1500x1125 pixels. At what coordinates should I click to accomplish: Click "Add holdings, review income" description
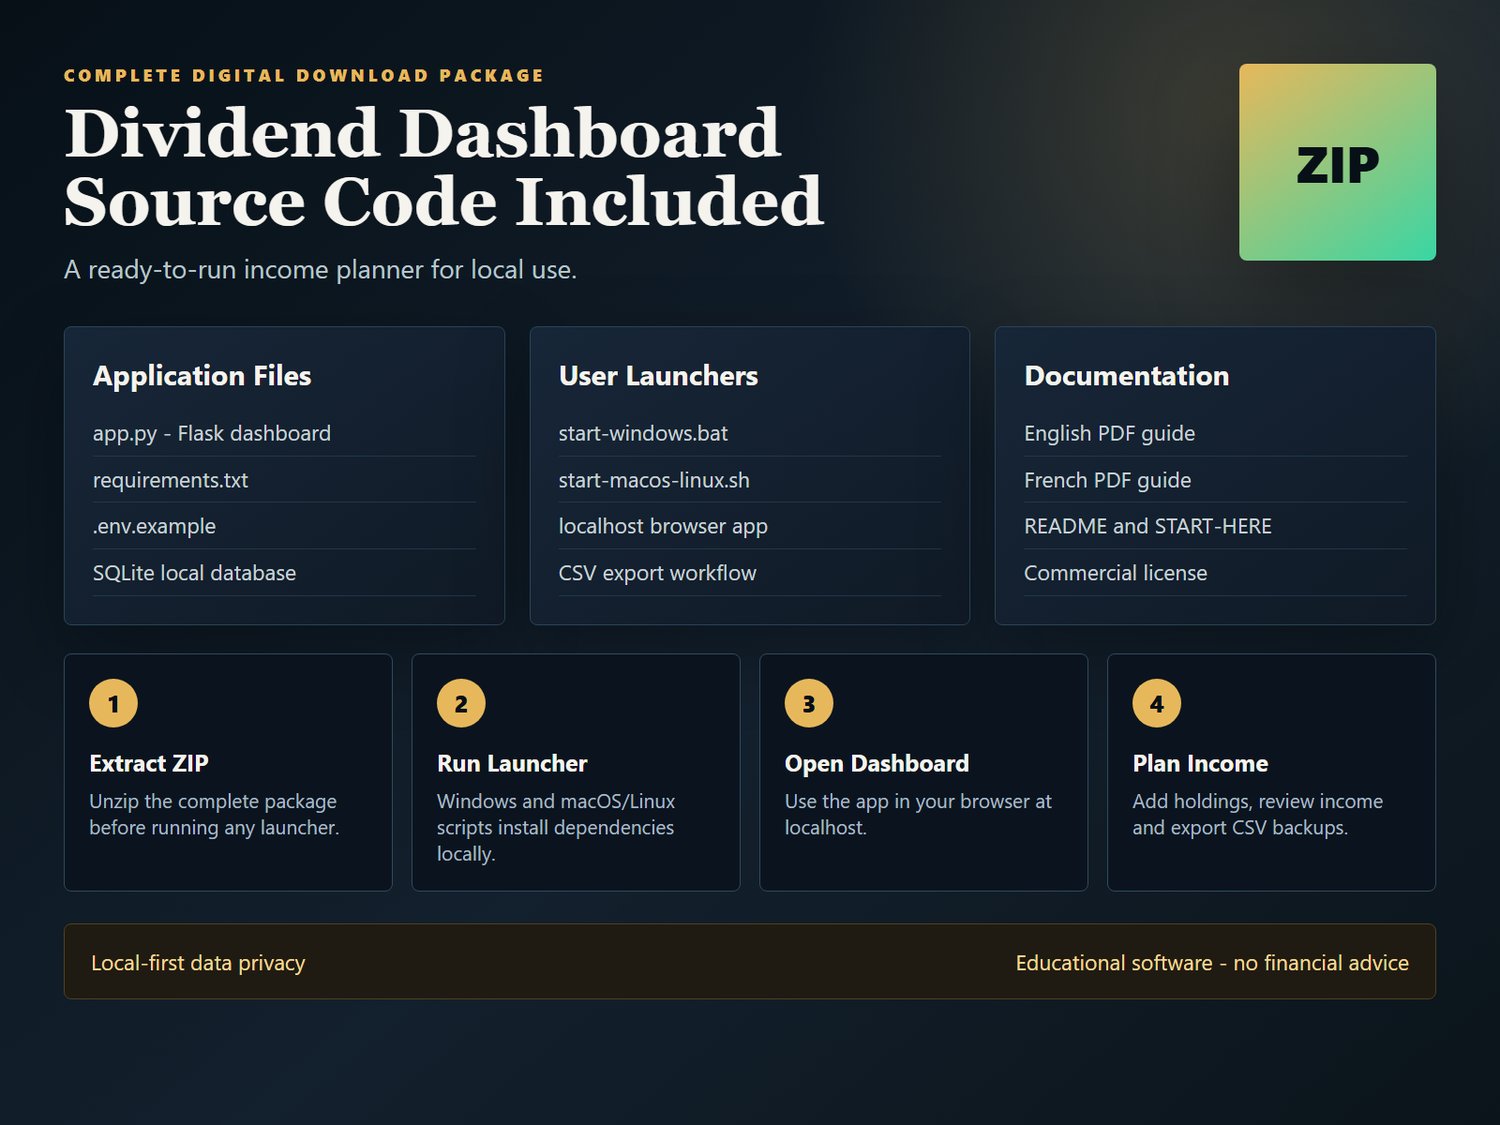[1257, 815]
